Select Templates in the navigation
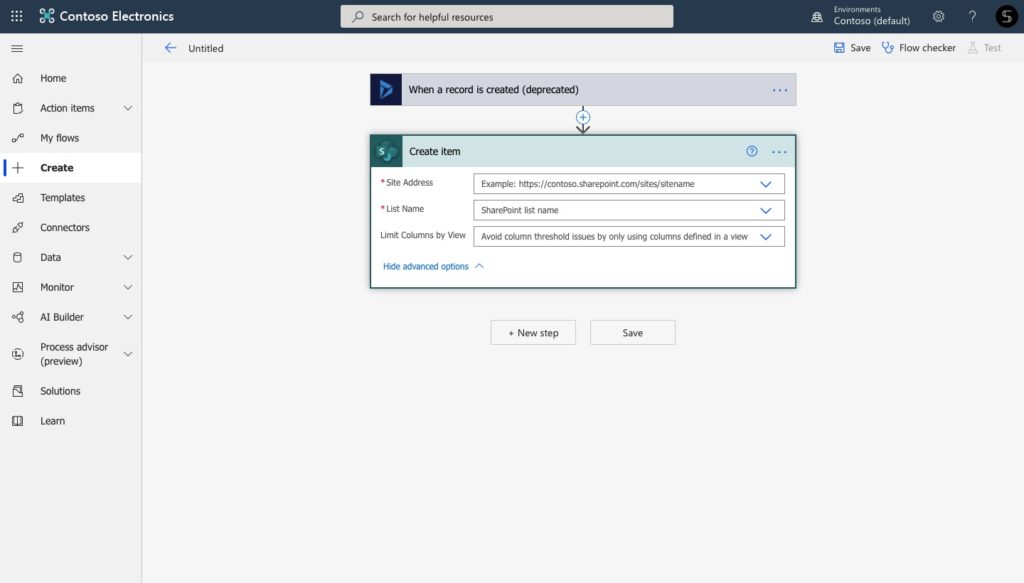Image resolution: width=1024 pixels, height=583 pixels. 63,198
